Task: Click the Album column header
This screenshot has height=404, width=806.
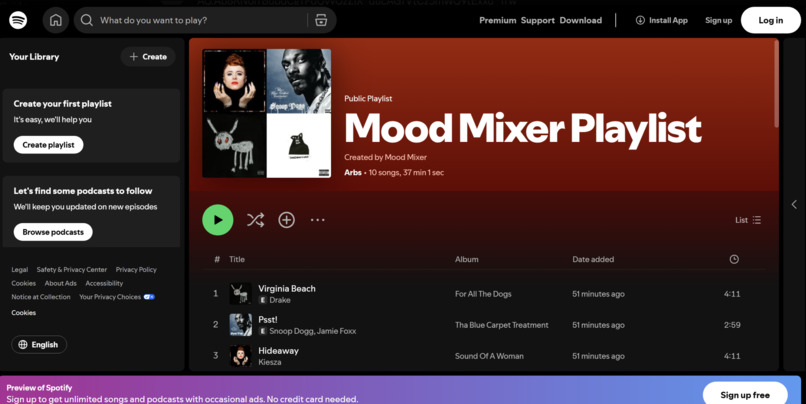Action: [467, 259]
